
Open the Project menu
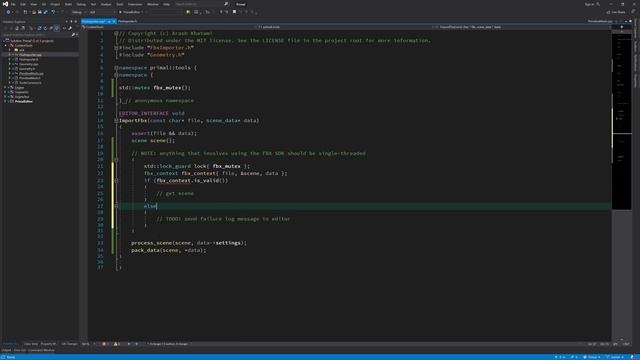55,4
